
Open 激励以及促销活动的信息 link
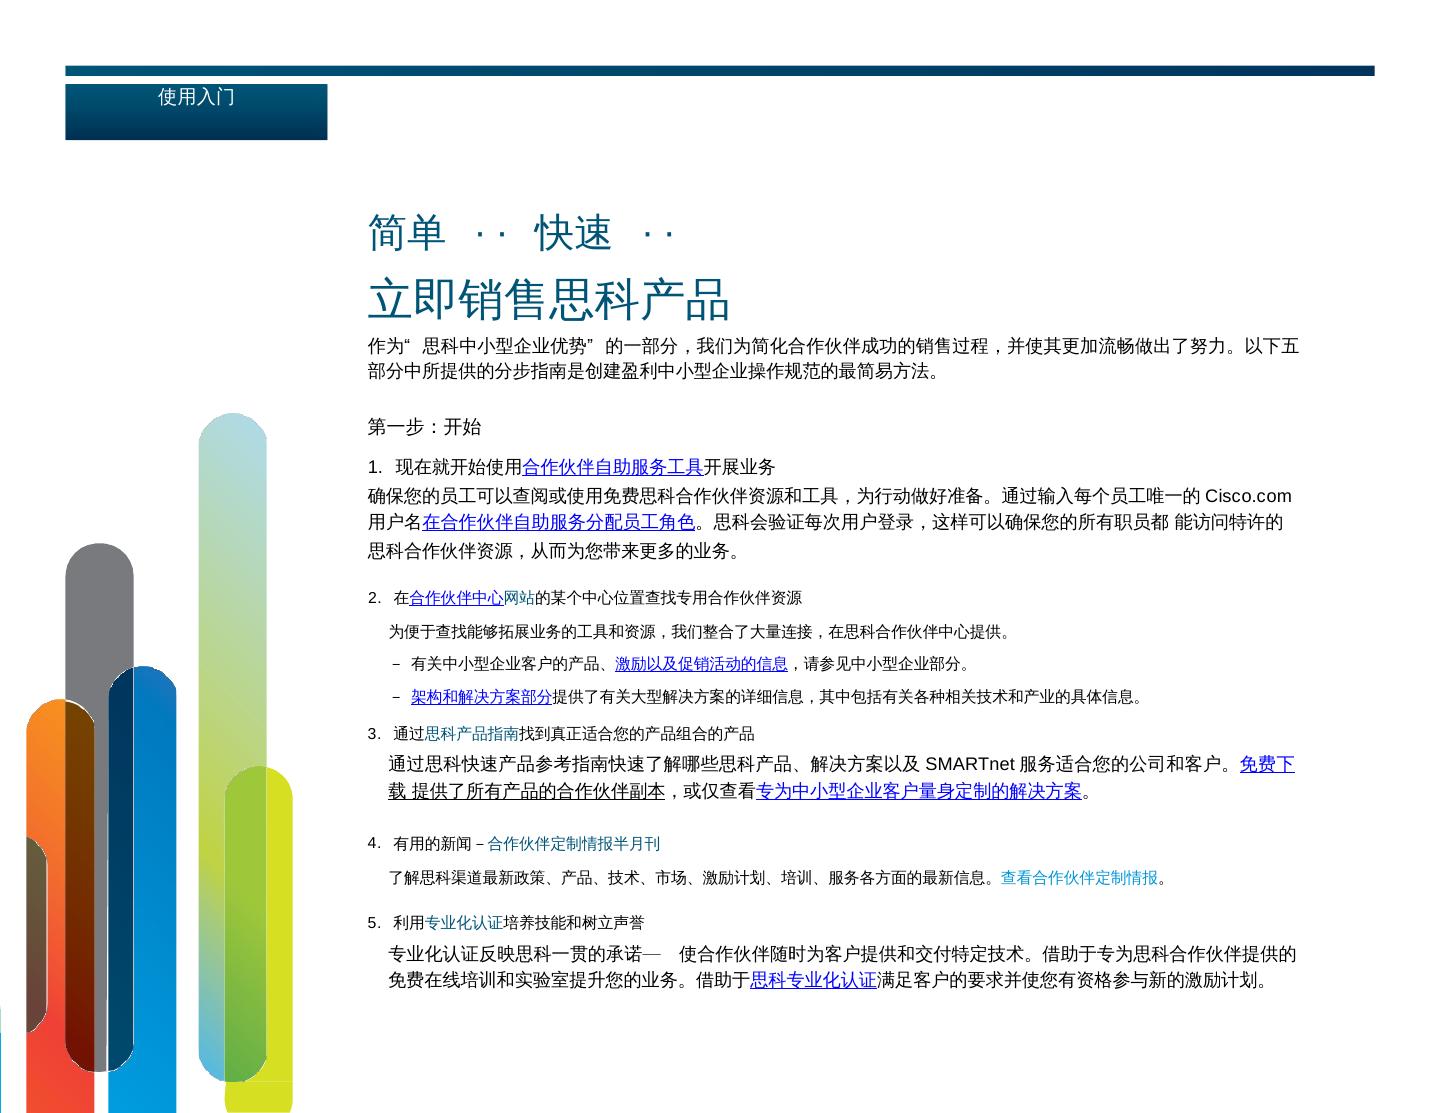701,664
